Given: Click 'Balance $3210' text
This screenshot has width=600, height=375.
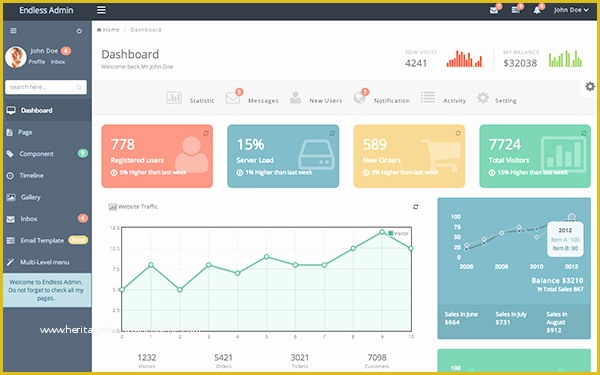Looking at the screenshot, I should pyautogui.click(x=557, y=280).
